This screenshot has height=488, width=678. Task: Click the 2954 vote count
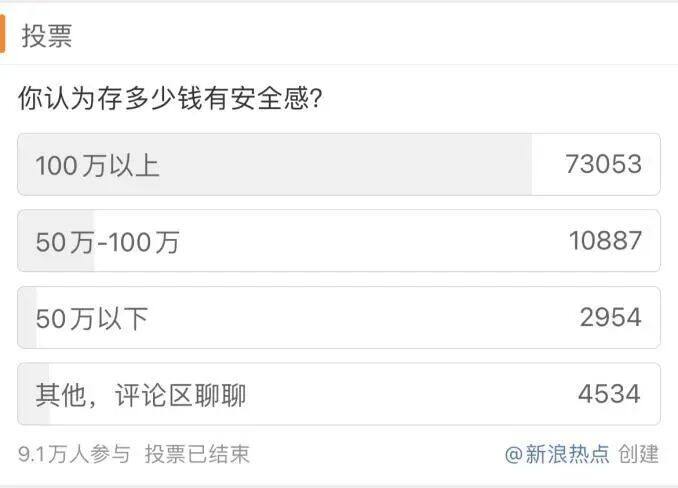tap(610, 318)
